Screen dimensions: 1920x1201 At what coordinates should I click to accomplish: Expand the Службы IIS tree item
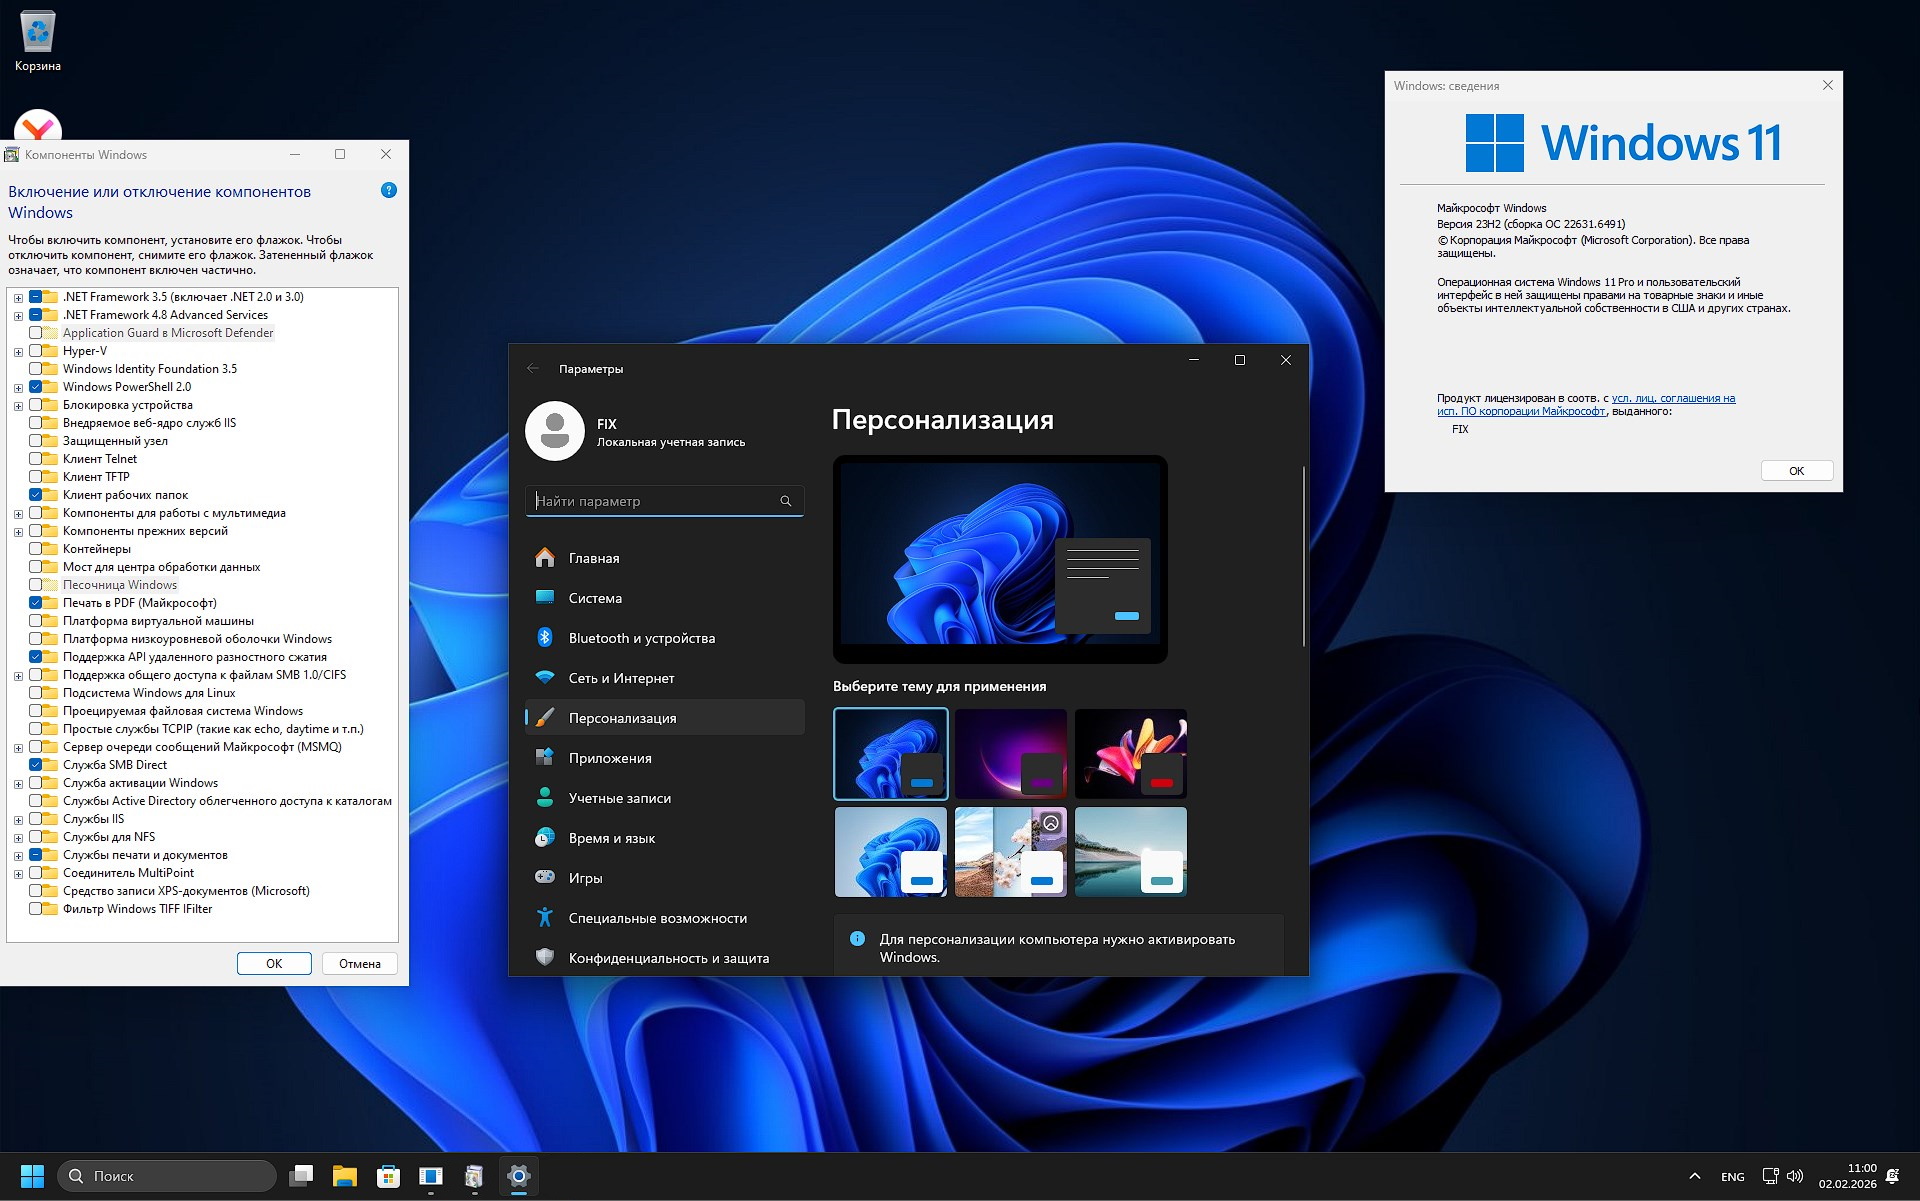16,818
